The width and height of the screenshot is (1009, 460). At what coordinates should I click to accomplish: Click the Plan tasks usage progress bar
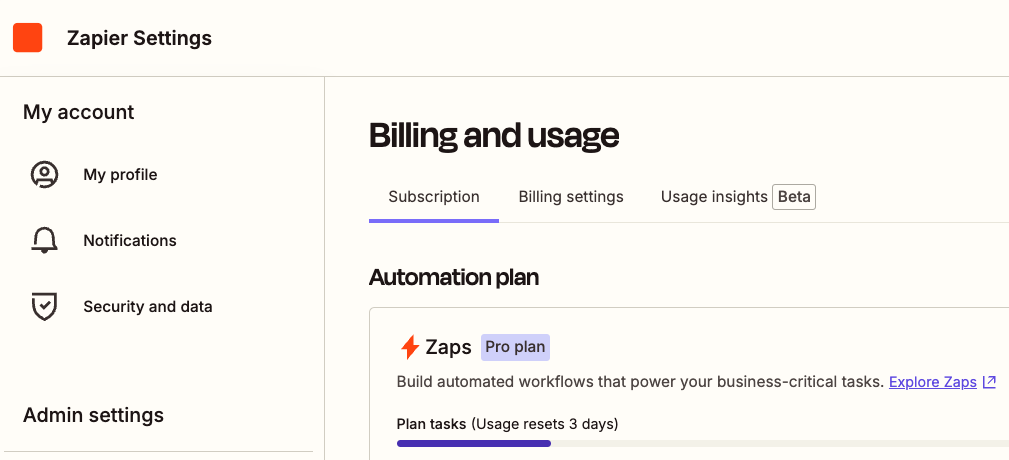click(703, 443)
